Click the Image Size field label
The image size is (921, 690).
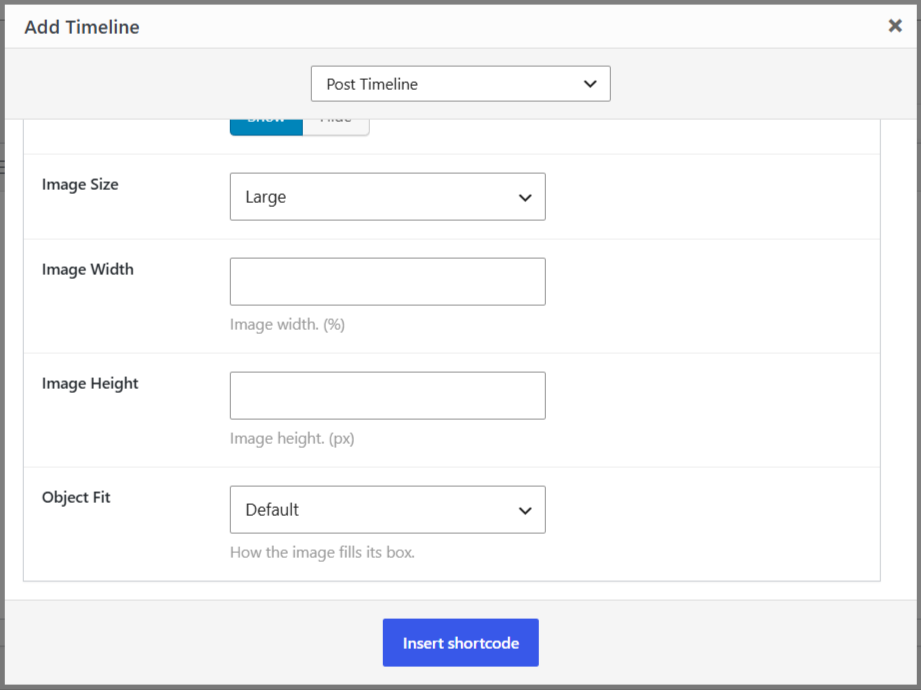(80, 184)
